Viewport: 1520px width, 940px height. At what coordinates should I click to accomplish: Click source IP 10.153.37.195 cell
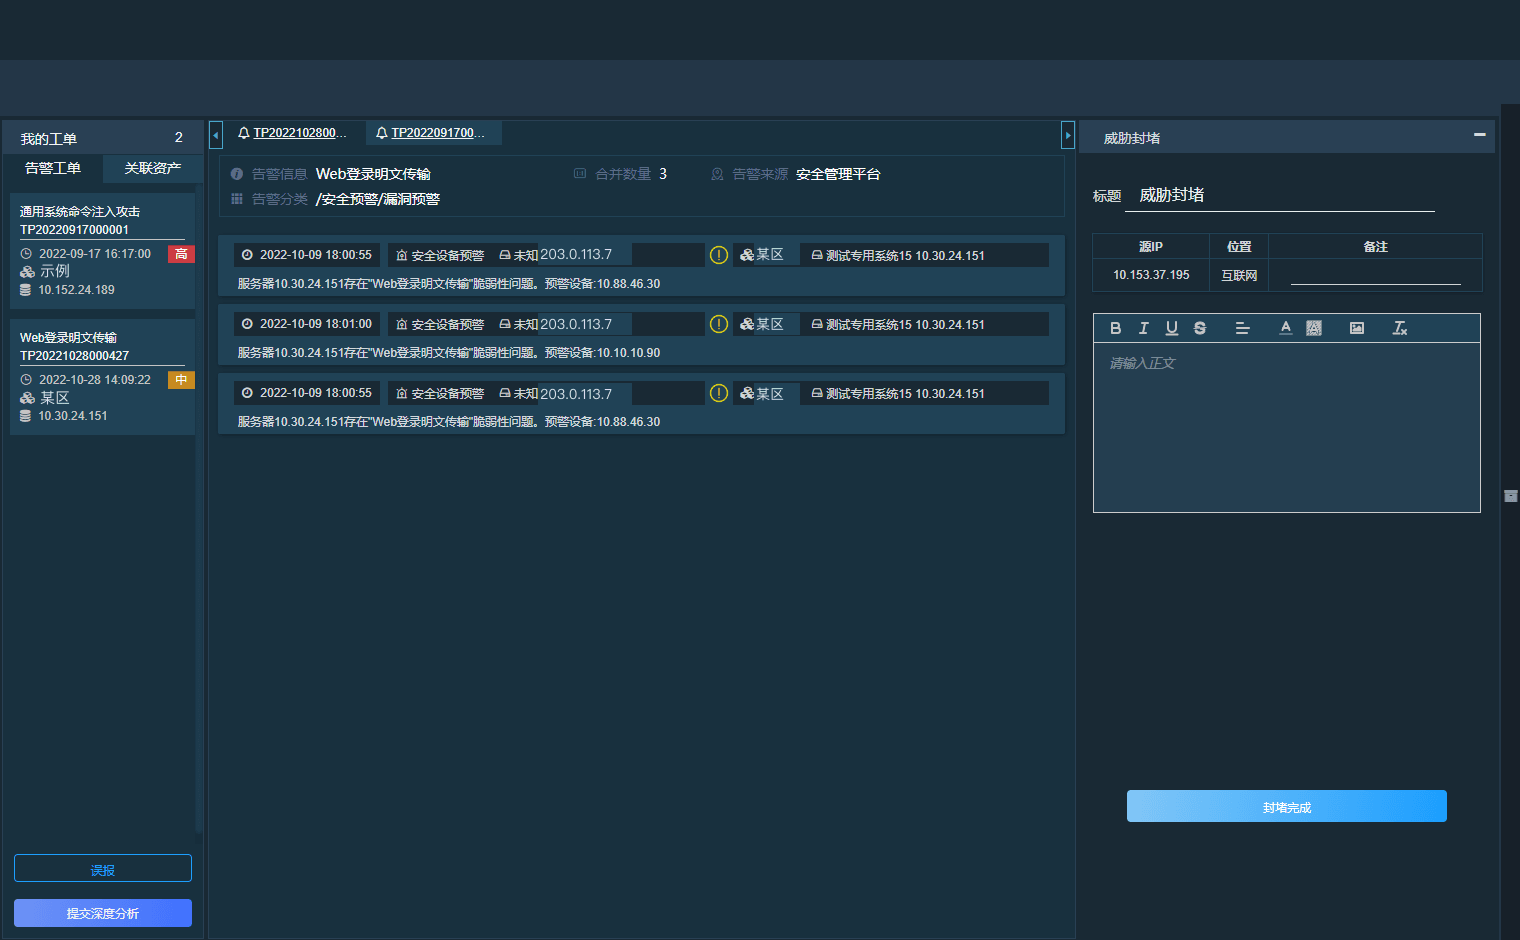(x=1151, y=275)
